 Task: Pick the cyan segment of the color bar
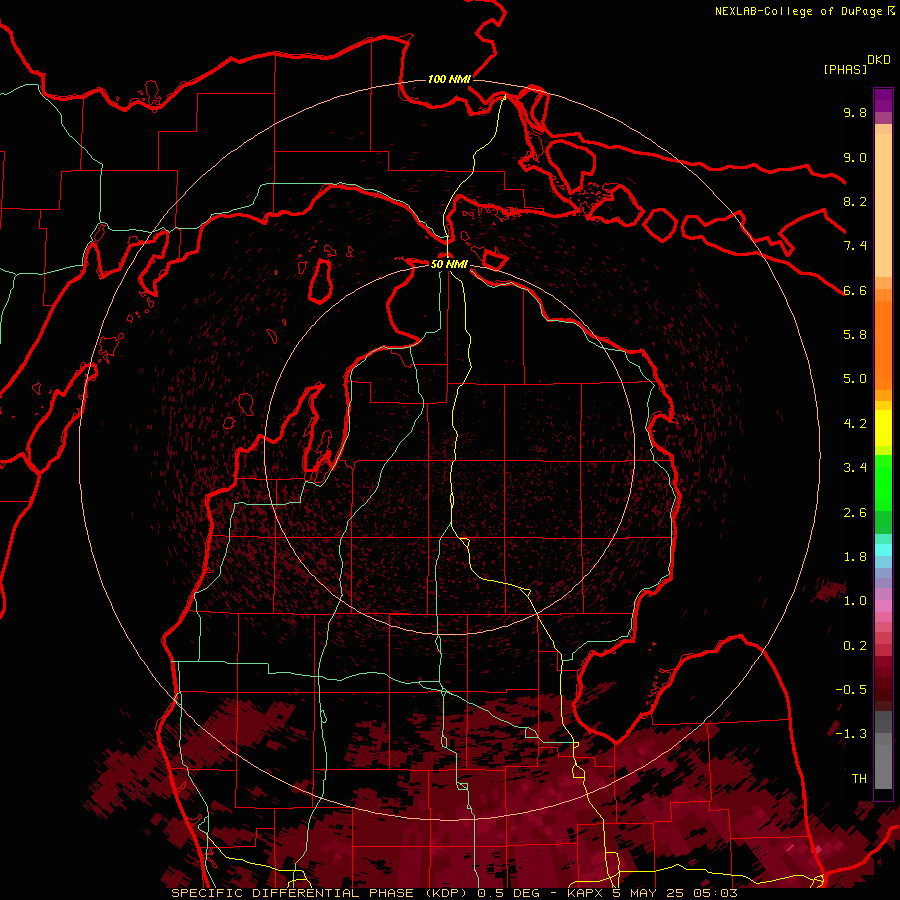pos(883,550)
